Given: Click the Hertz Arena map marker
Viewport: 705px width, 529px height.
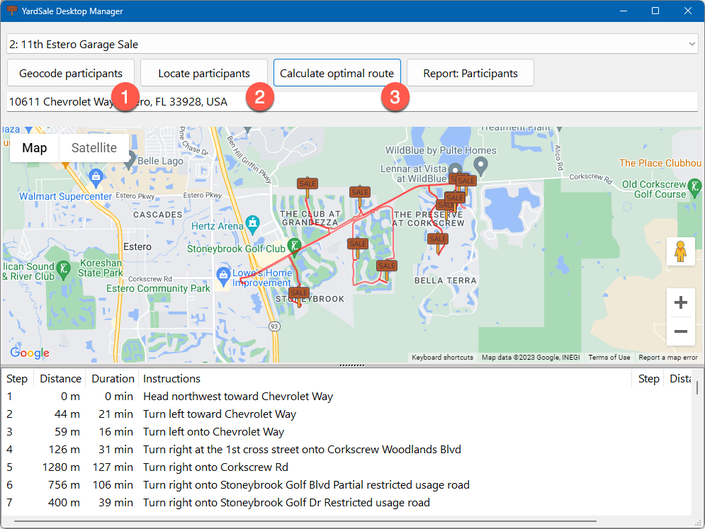Looking at the screenshot, I should [253, 223].
